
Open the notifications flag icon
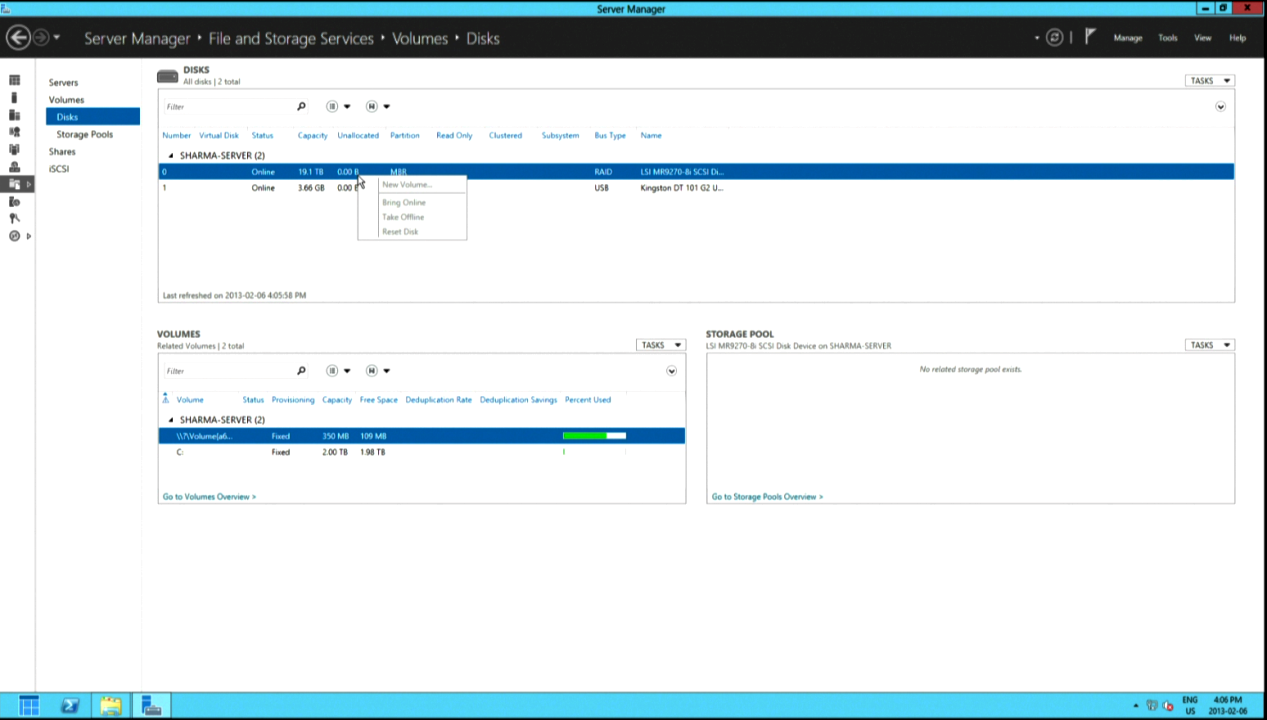click(1090, 37)
